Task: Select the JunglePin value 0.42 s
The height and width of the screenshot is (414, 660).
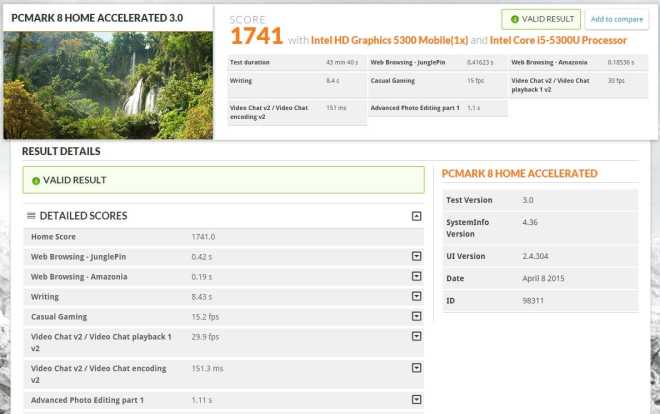Action: 202,257
